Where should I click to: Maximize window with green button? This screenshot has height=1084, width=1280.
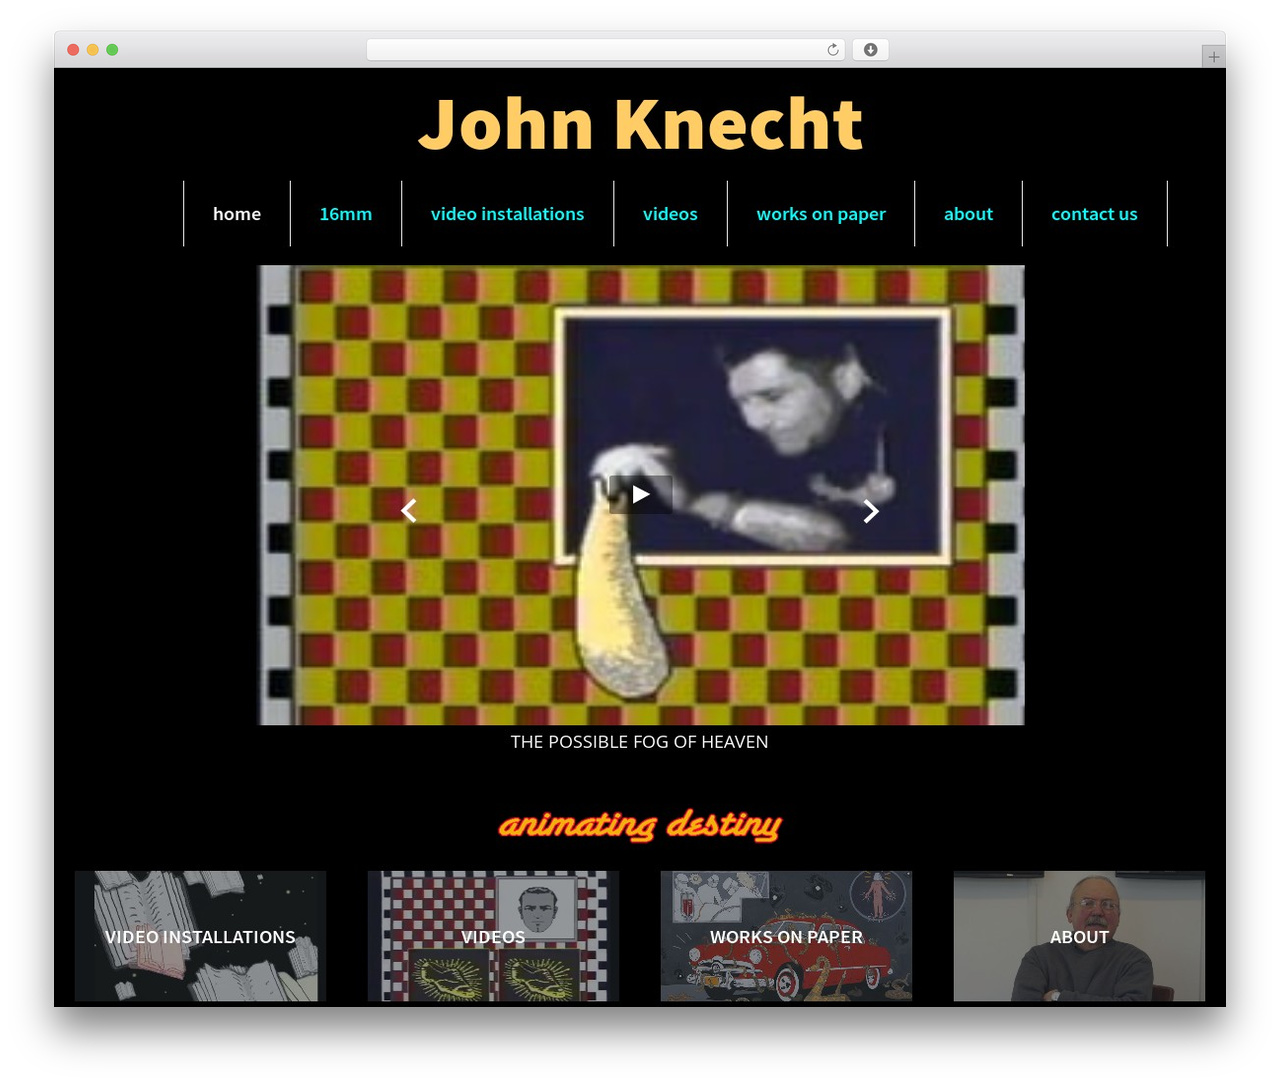click(x=112, y=50)
